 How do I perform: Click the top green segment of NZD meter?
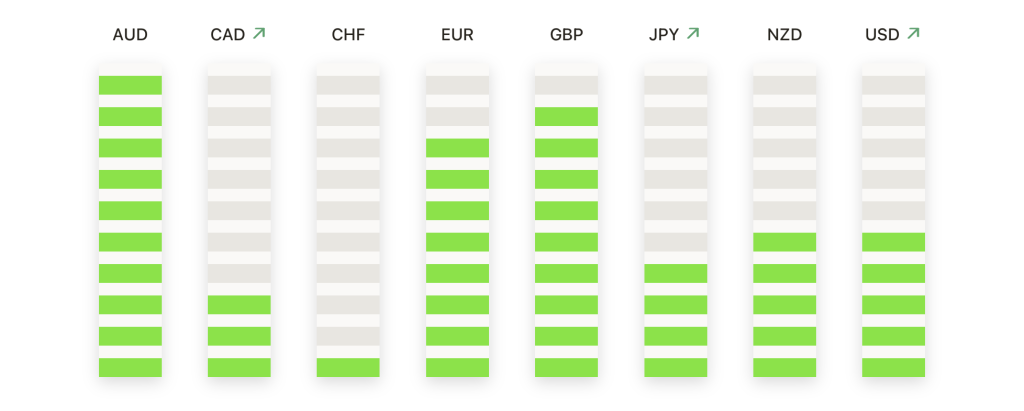784,242
